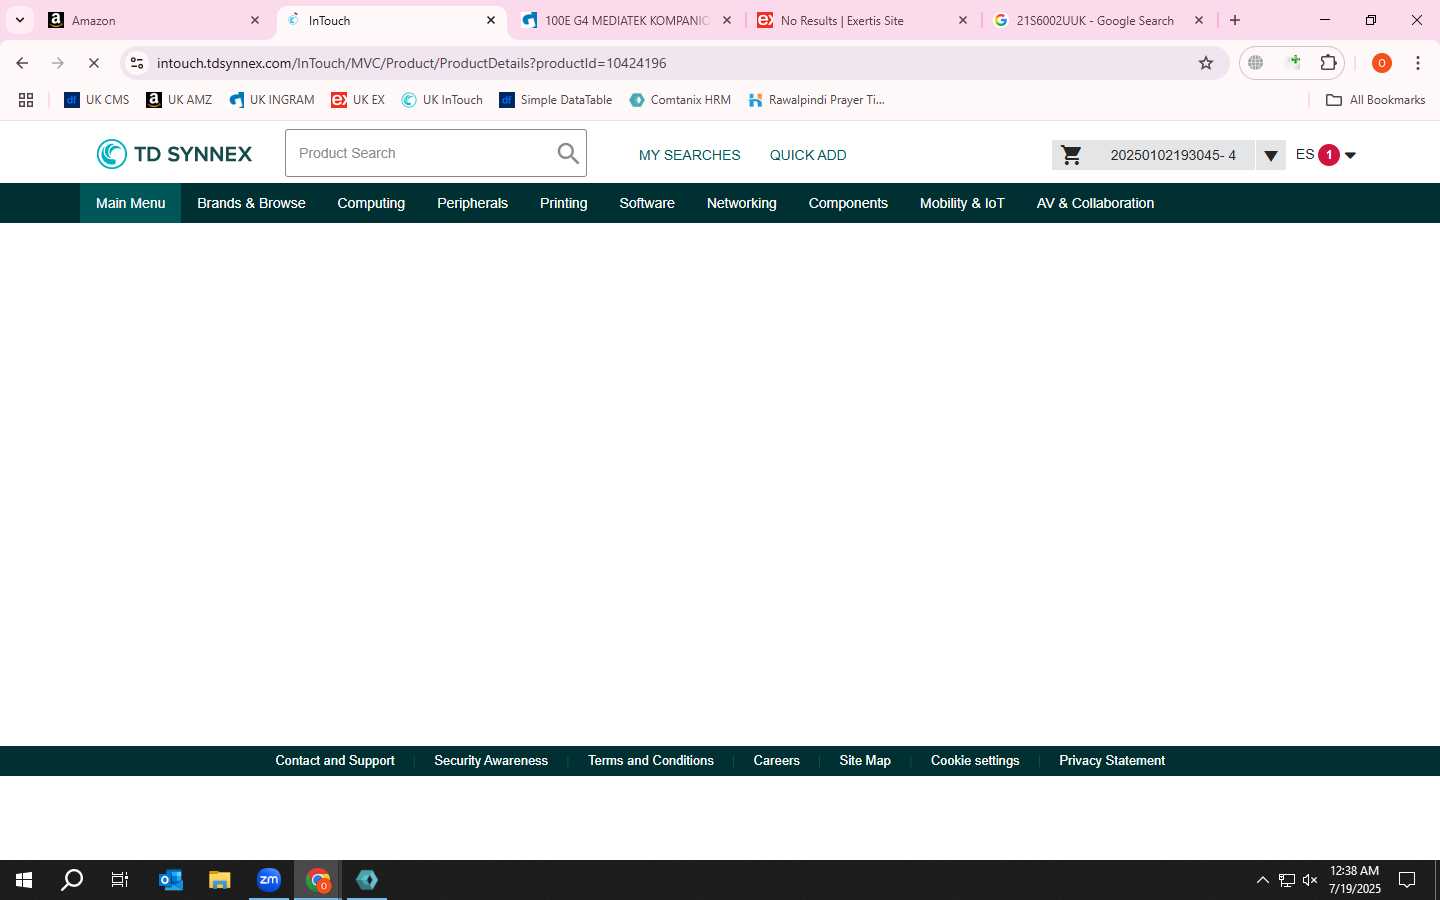Open UK CMS bookmark

click(97, 100)
